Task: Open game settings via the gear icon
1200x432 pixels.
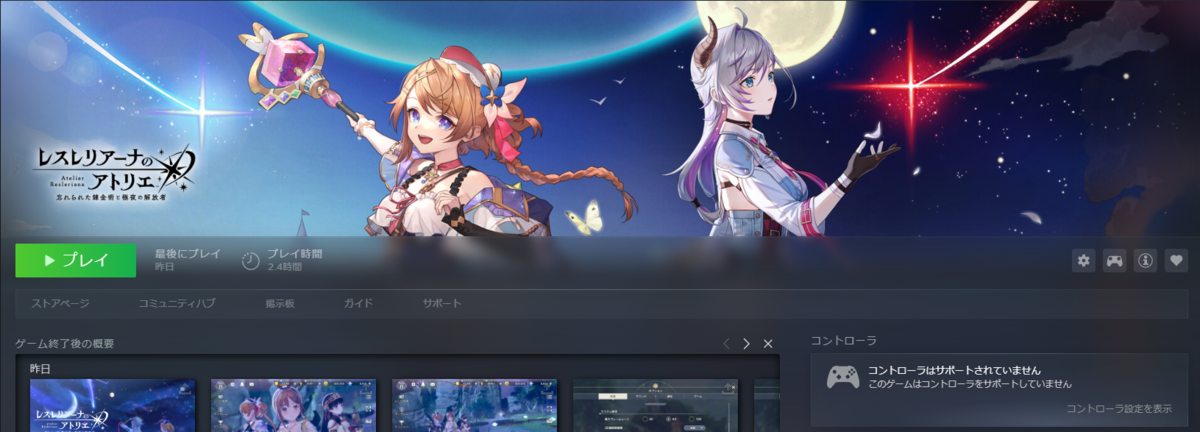Action: (x=1083, y=261)
